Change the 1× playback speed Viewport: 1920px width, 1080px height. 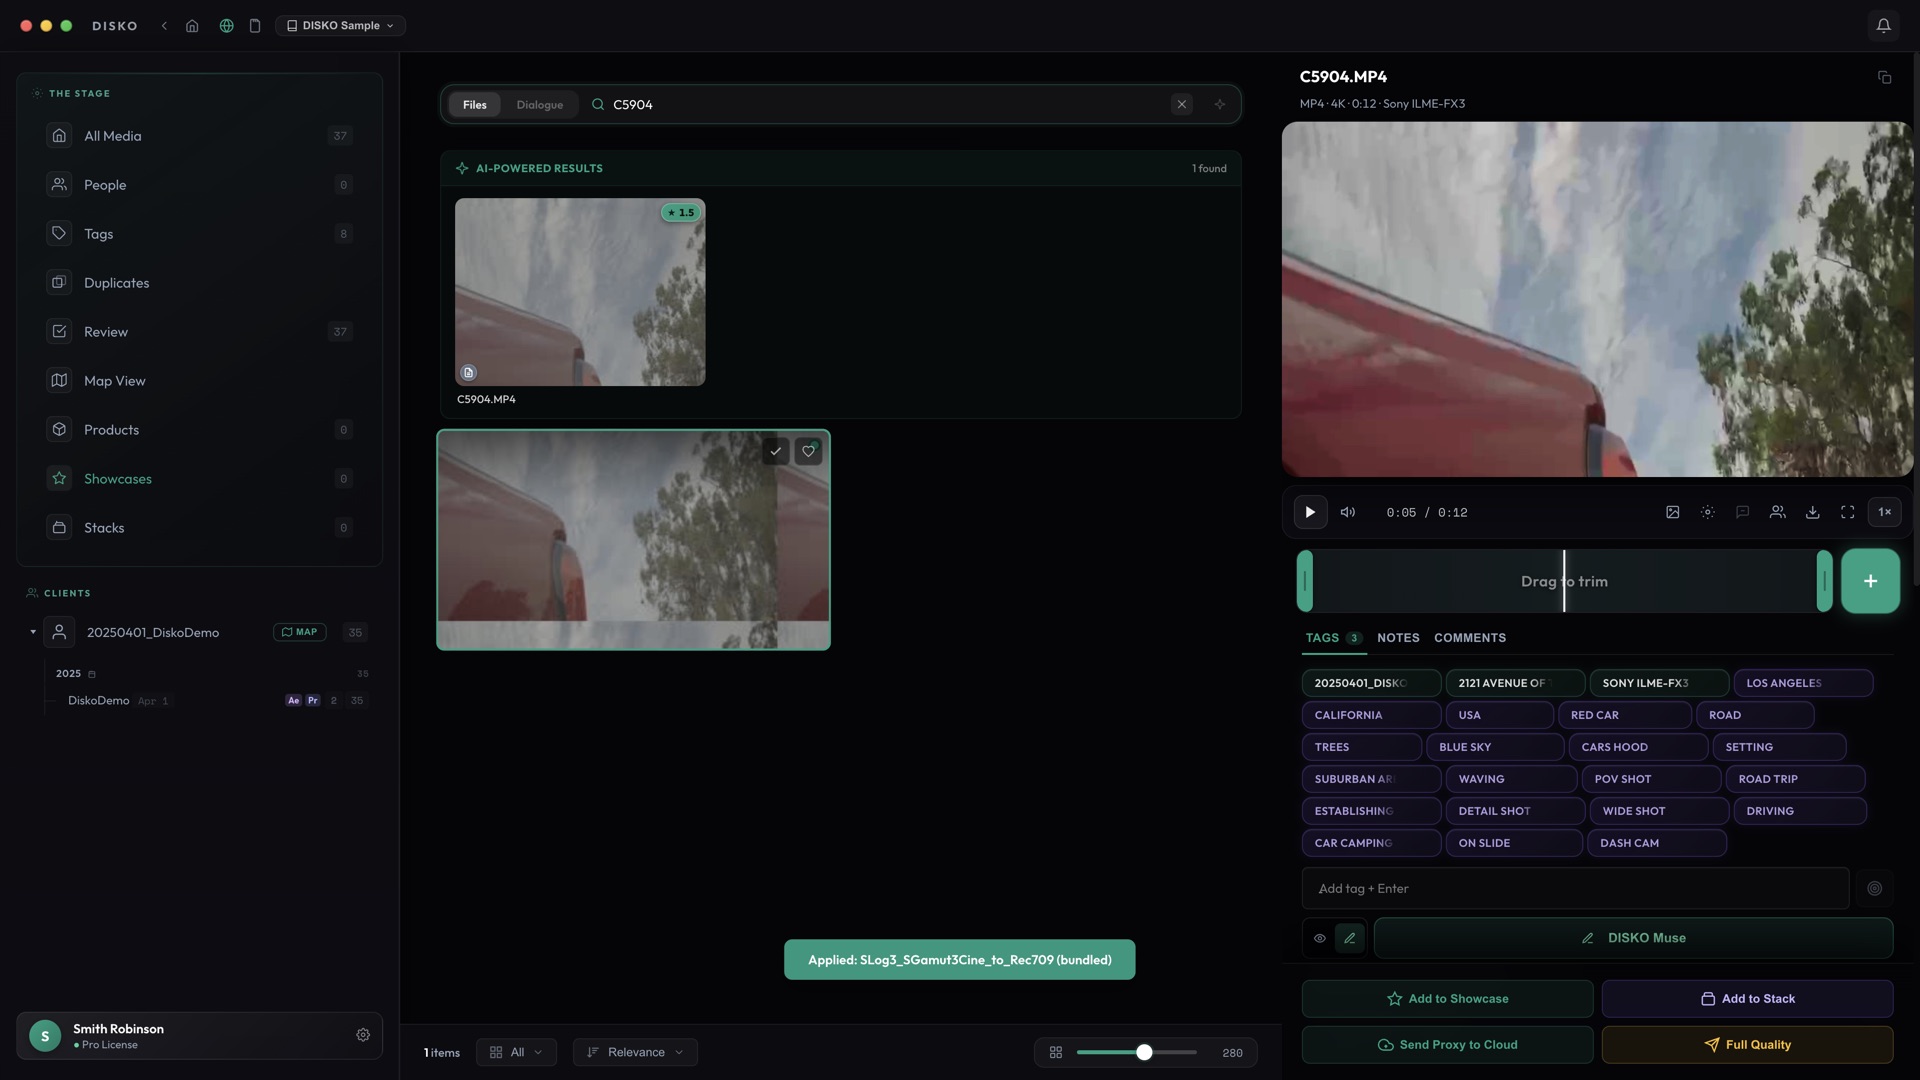pyautogui.click(x=1884, y=512)
